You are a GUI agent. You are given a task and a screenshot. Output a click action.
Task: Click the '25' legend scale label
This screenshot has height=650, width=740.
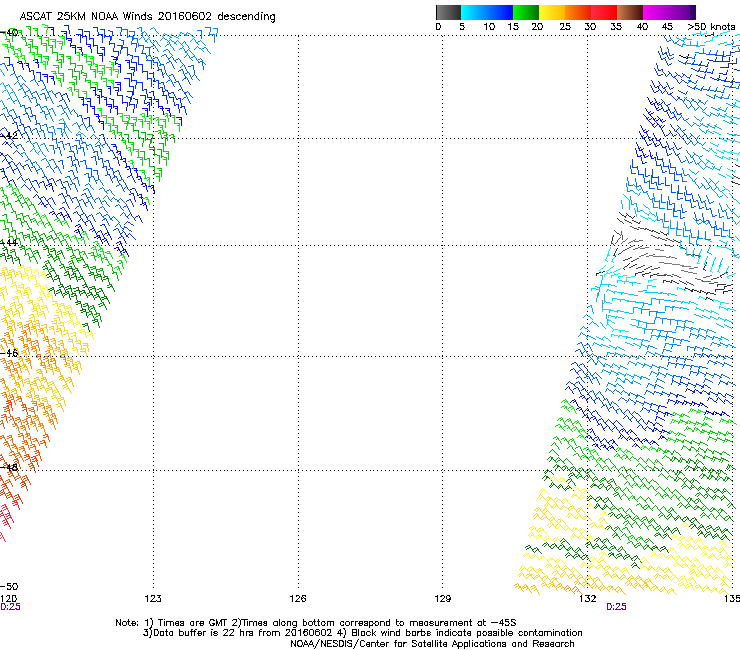pos(565,27)
